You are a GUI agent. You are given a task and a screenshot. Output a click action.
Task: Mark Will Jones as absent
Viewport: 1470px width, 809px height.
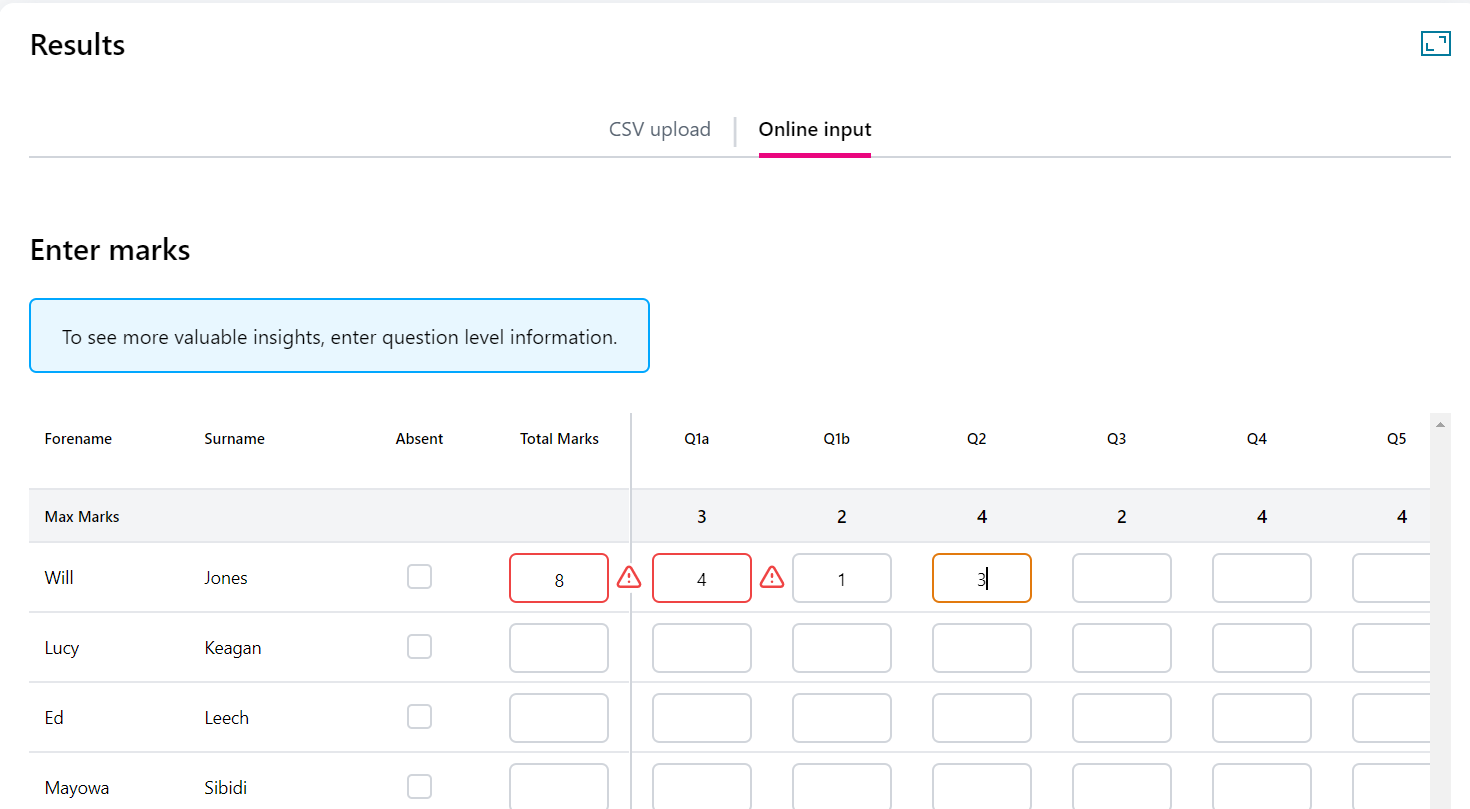[419, 577]
